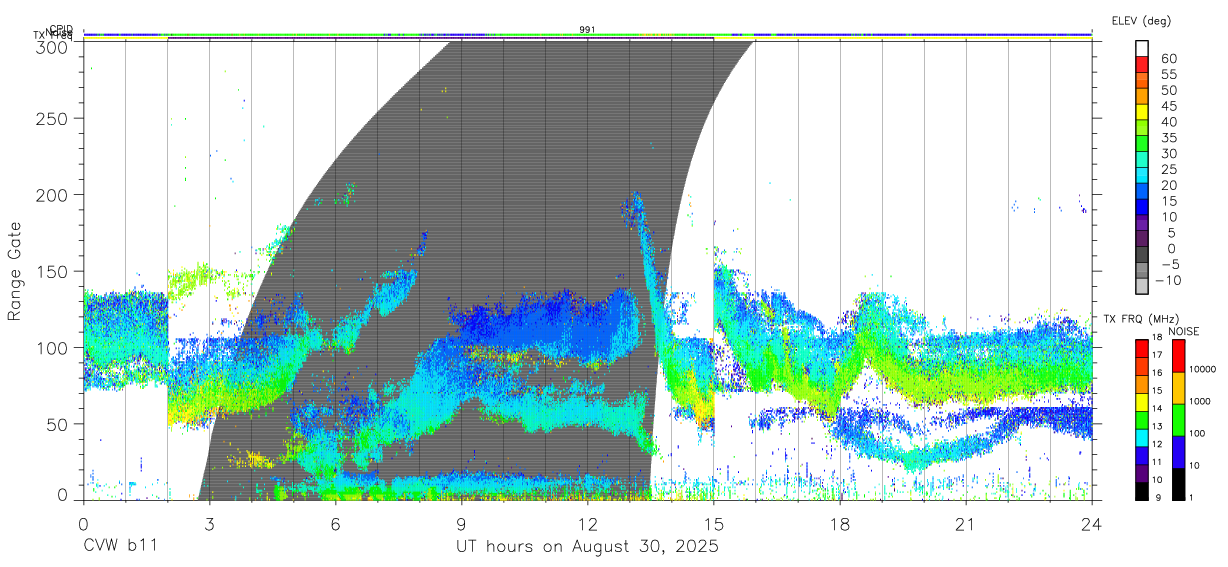The width and height of the screenshot is (1228, 567).
Task: Click the x-axis tick label '15'
Action: 714,523
